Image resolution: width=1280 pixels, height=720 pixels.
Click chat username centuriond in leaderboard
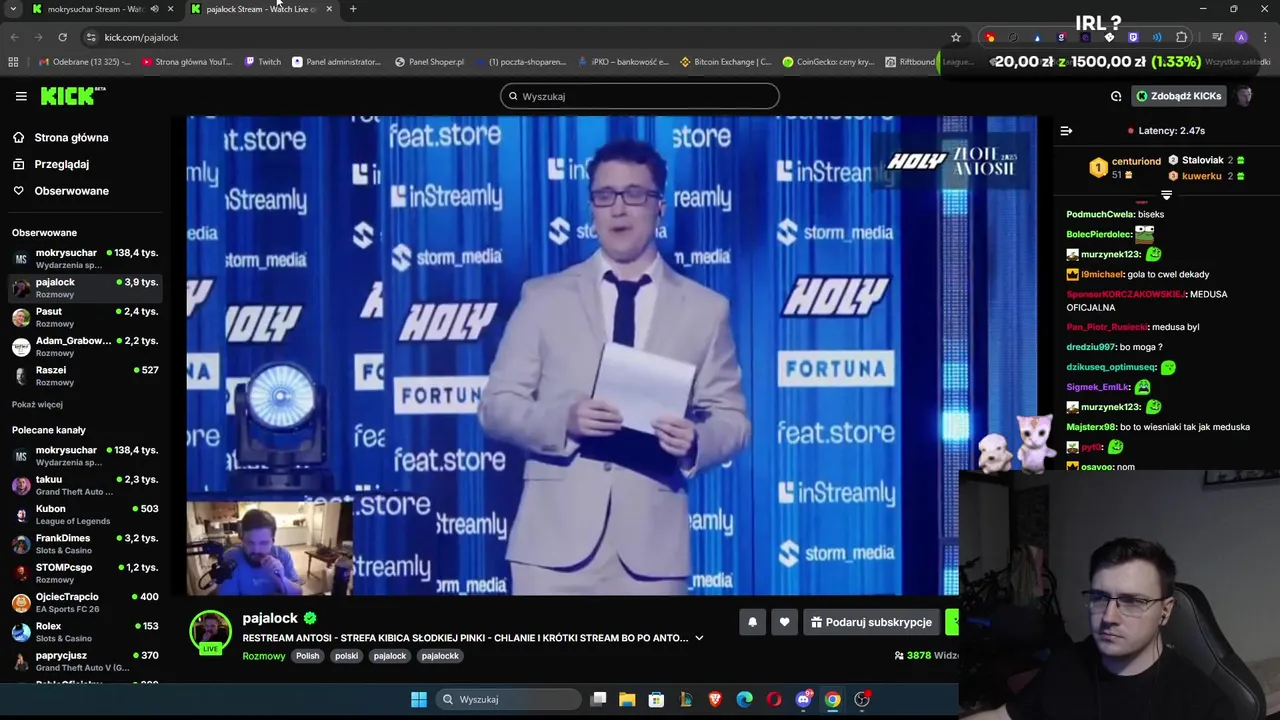click(x=1136, y=161)
